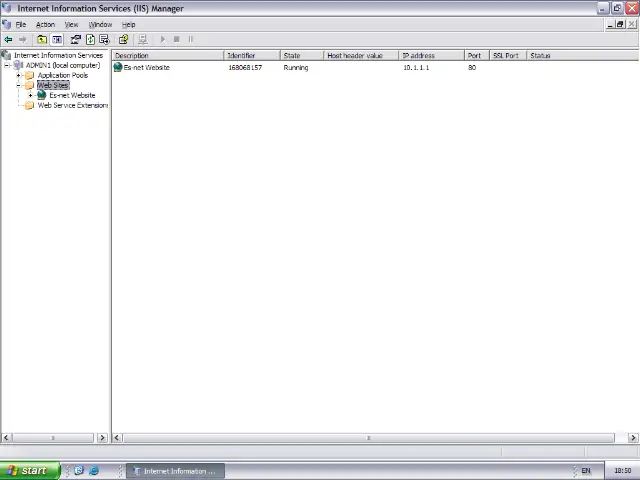
Task: Click the EN language indicator
Action: (586, 471)
